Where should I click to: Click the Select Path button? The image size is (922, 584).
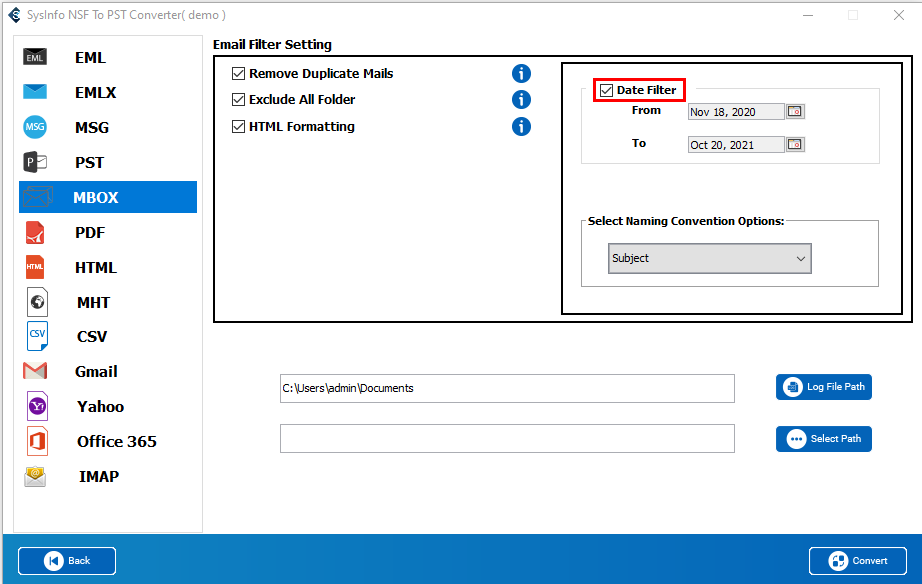click(x=823, y=439)
